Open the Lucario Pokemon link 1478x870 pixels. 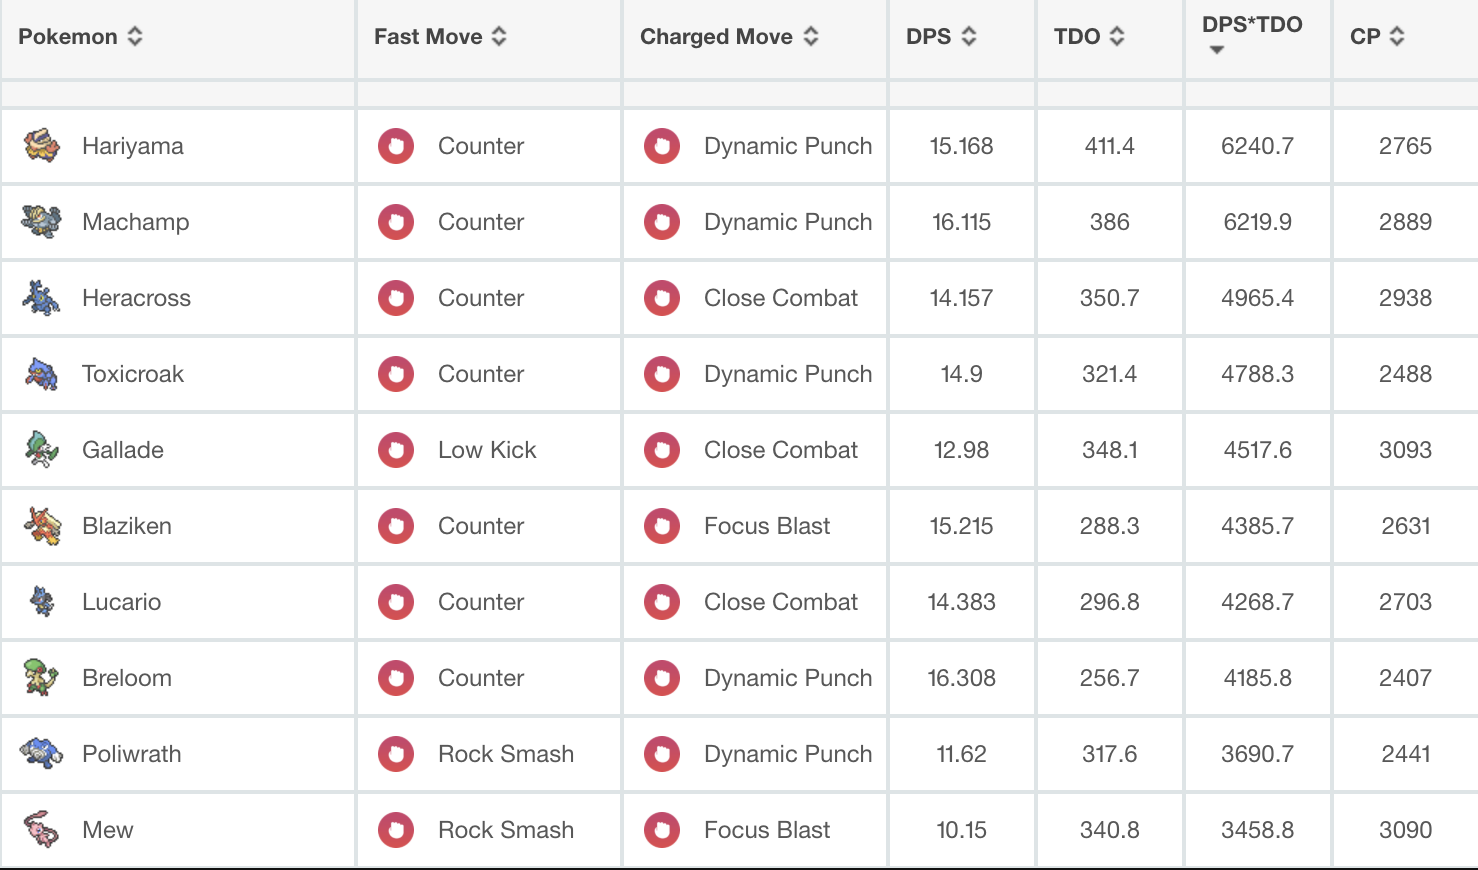click(x=121, y=602)
